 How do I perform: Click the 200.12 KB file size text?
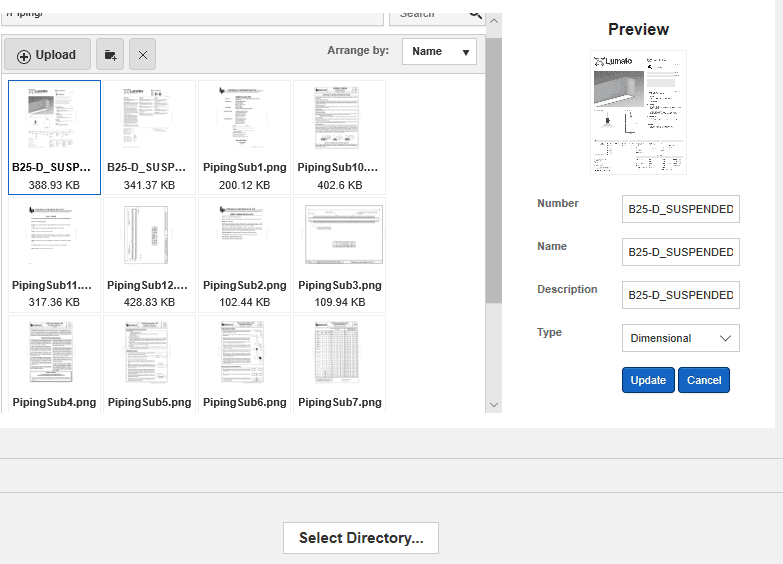245,185
